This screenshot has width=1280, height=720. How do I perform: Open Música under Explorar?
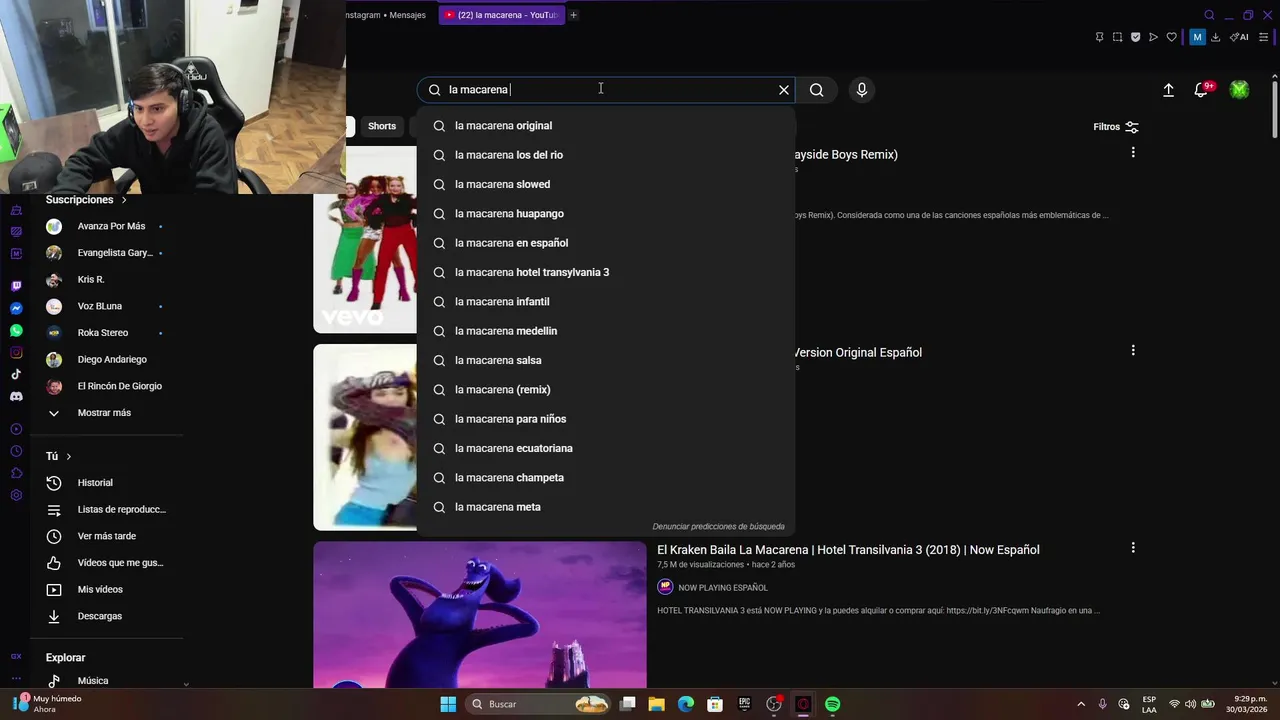(92, 680)
